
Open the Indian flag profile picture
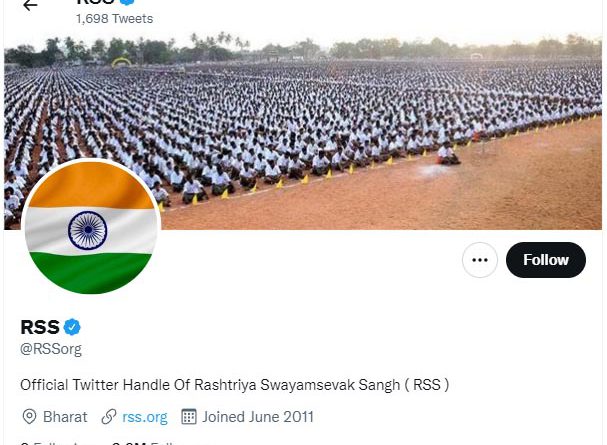(91, 228)
